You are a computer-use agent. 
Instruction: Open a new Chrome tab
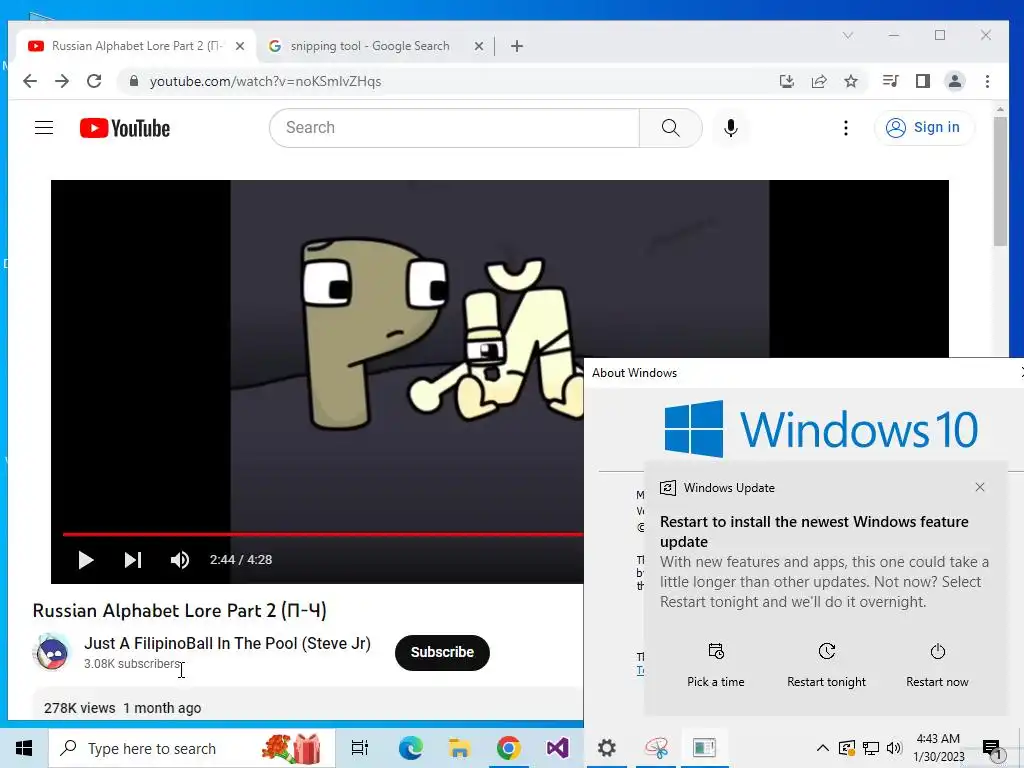(x=517, y=46)
